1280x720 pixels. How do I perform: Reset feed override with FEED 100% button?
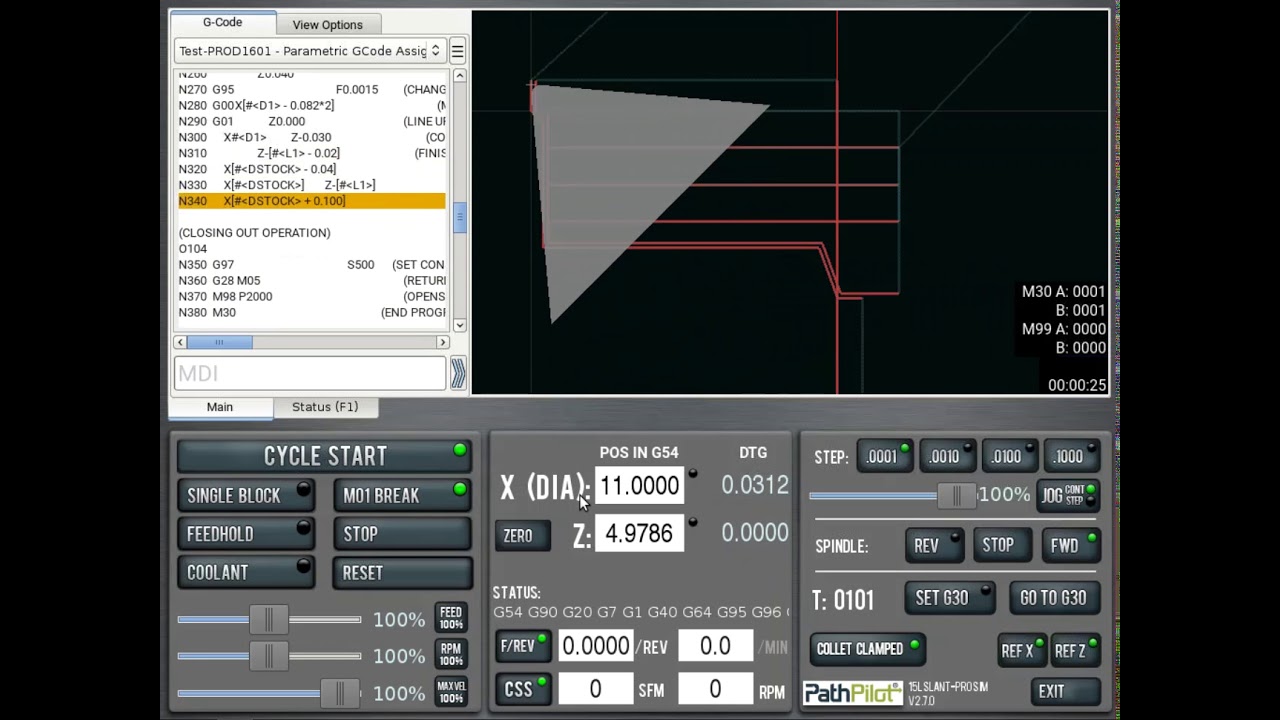pos(451,618)
